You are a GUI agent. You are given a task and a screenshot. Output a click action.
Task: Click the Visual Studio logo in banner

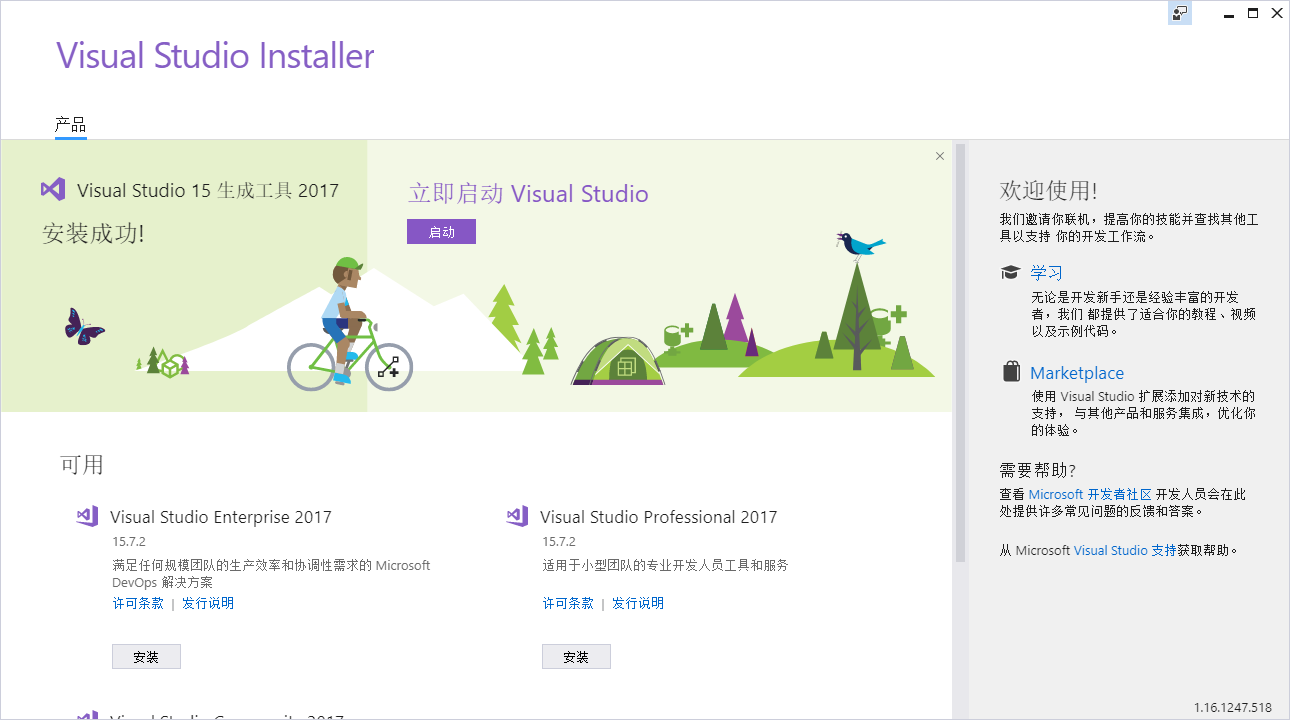53,189
